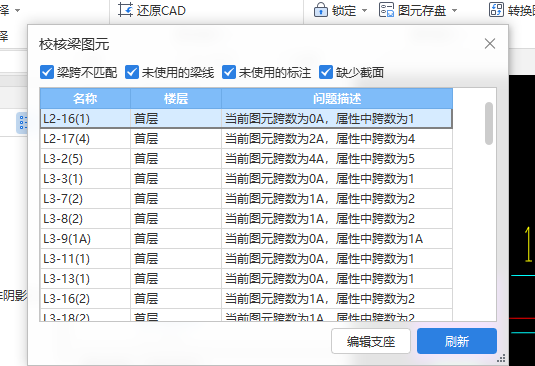Click description cell of L3-7(2) row
The height and width of the screenshot is (366, 535).
coord(337,199)
